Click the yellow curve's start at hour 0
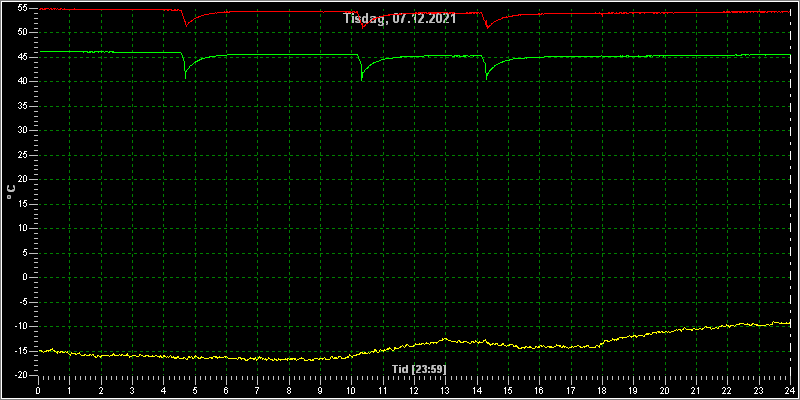The height and width of the screenshot is (400, 800). tap(39, 350)
